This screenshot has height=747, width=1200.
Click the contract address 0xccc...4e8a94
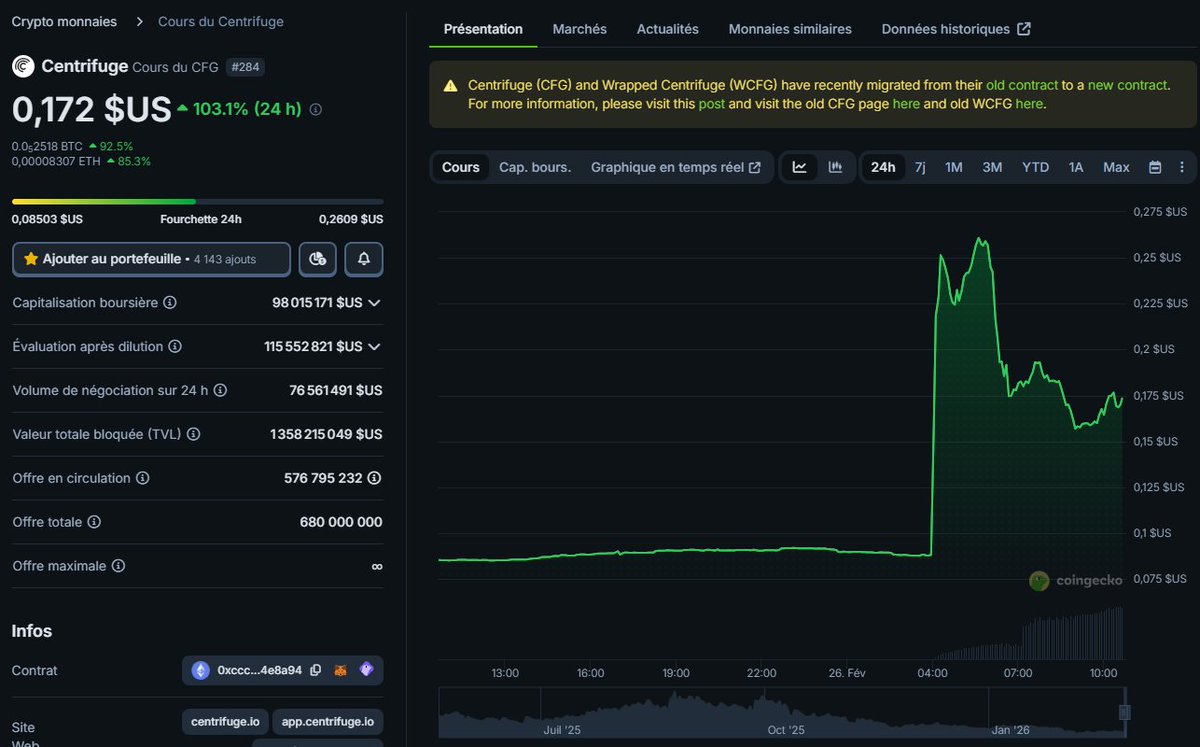pos(259,670)
